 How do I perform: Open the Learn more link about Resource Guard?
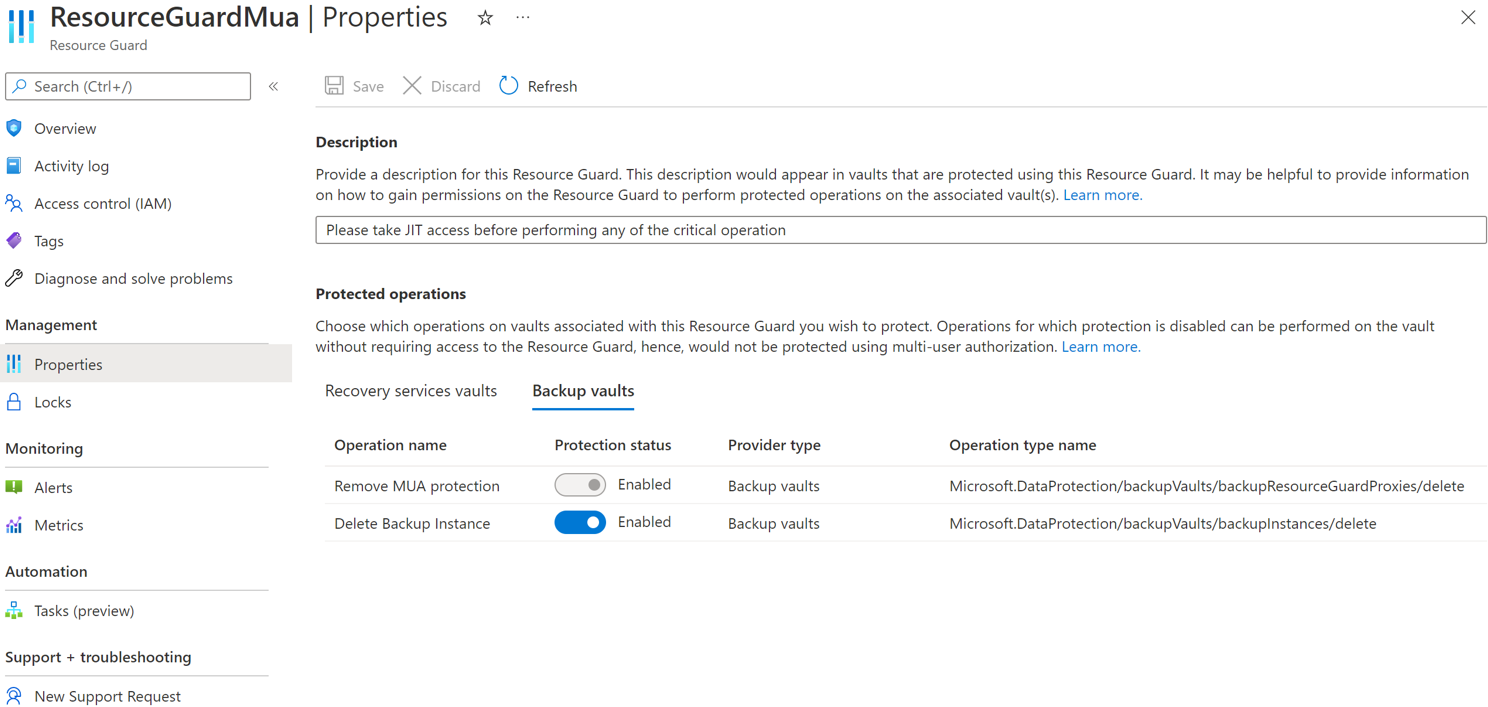pyautogui.click(x=1102, y=195)
